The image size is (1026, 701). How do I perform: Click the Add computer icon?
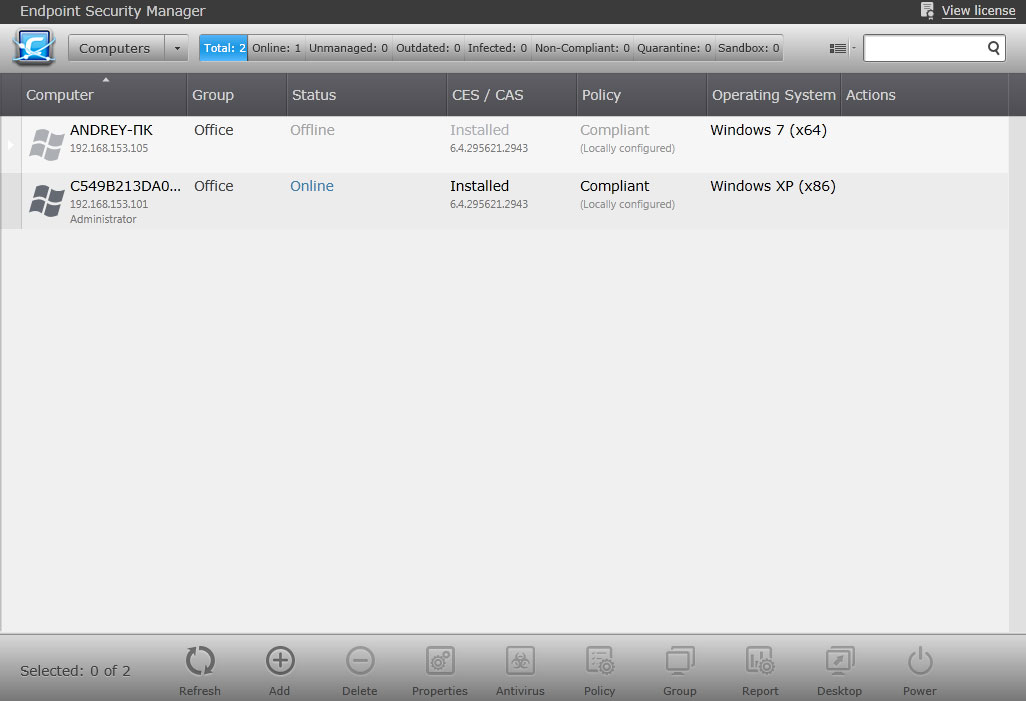pos(280,661)
